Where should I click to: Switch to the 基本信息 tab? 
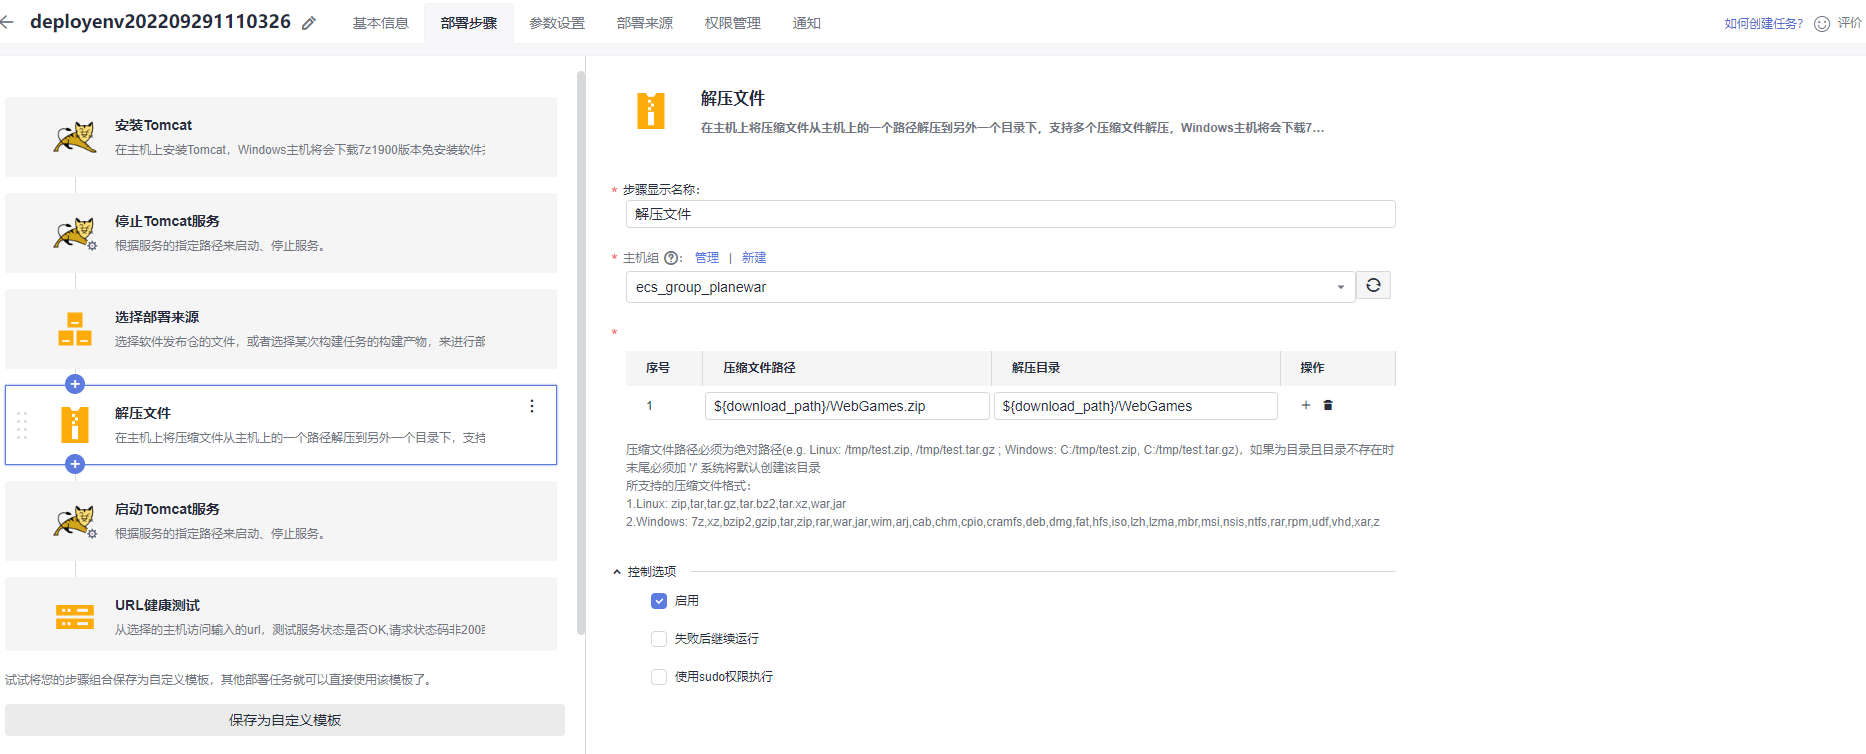381,23
